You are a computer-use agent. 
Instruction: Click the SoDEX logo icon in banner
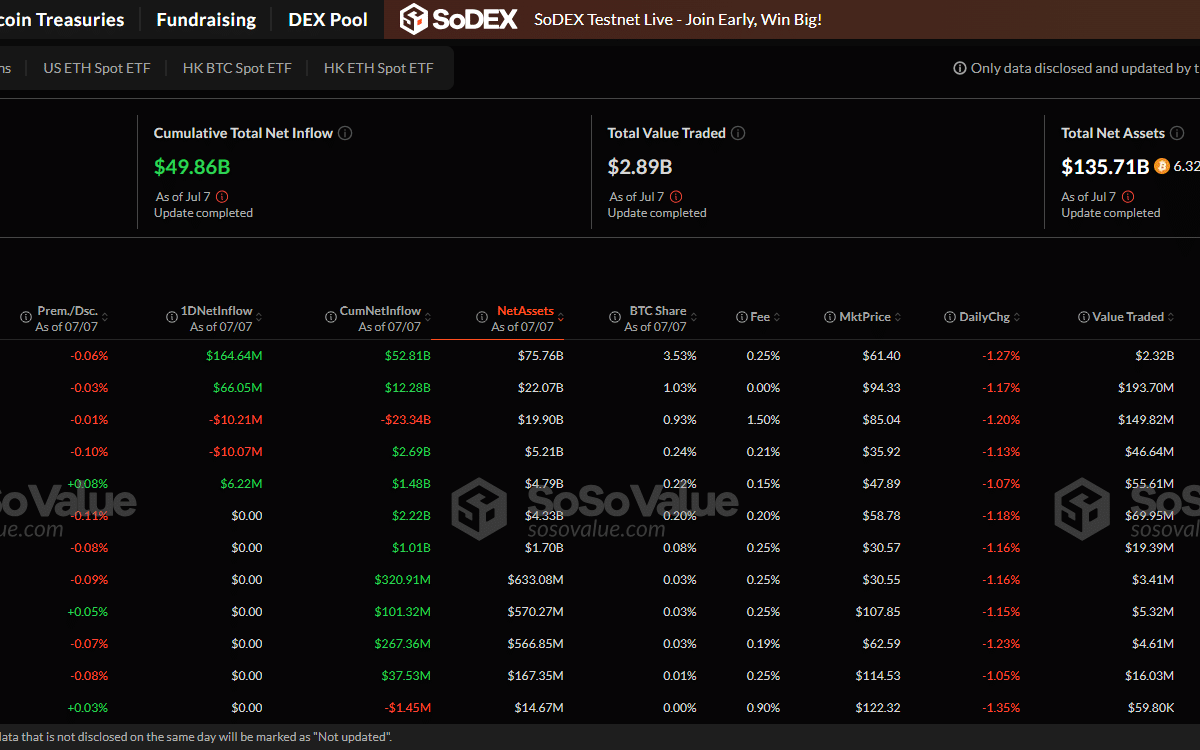(x=415, y=19)
